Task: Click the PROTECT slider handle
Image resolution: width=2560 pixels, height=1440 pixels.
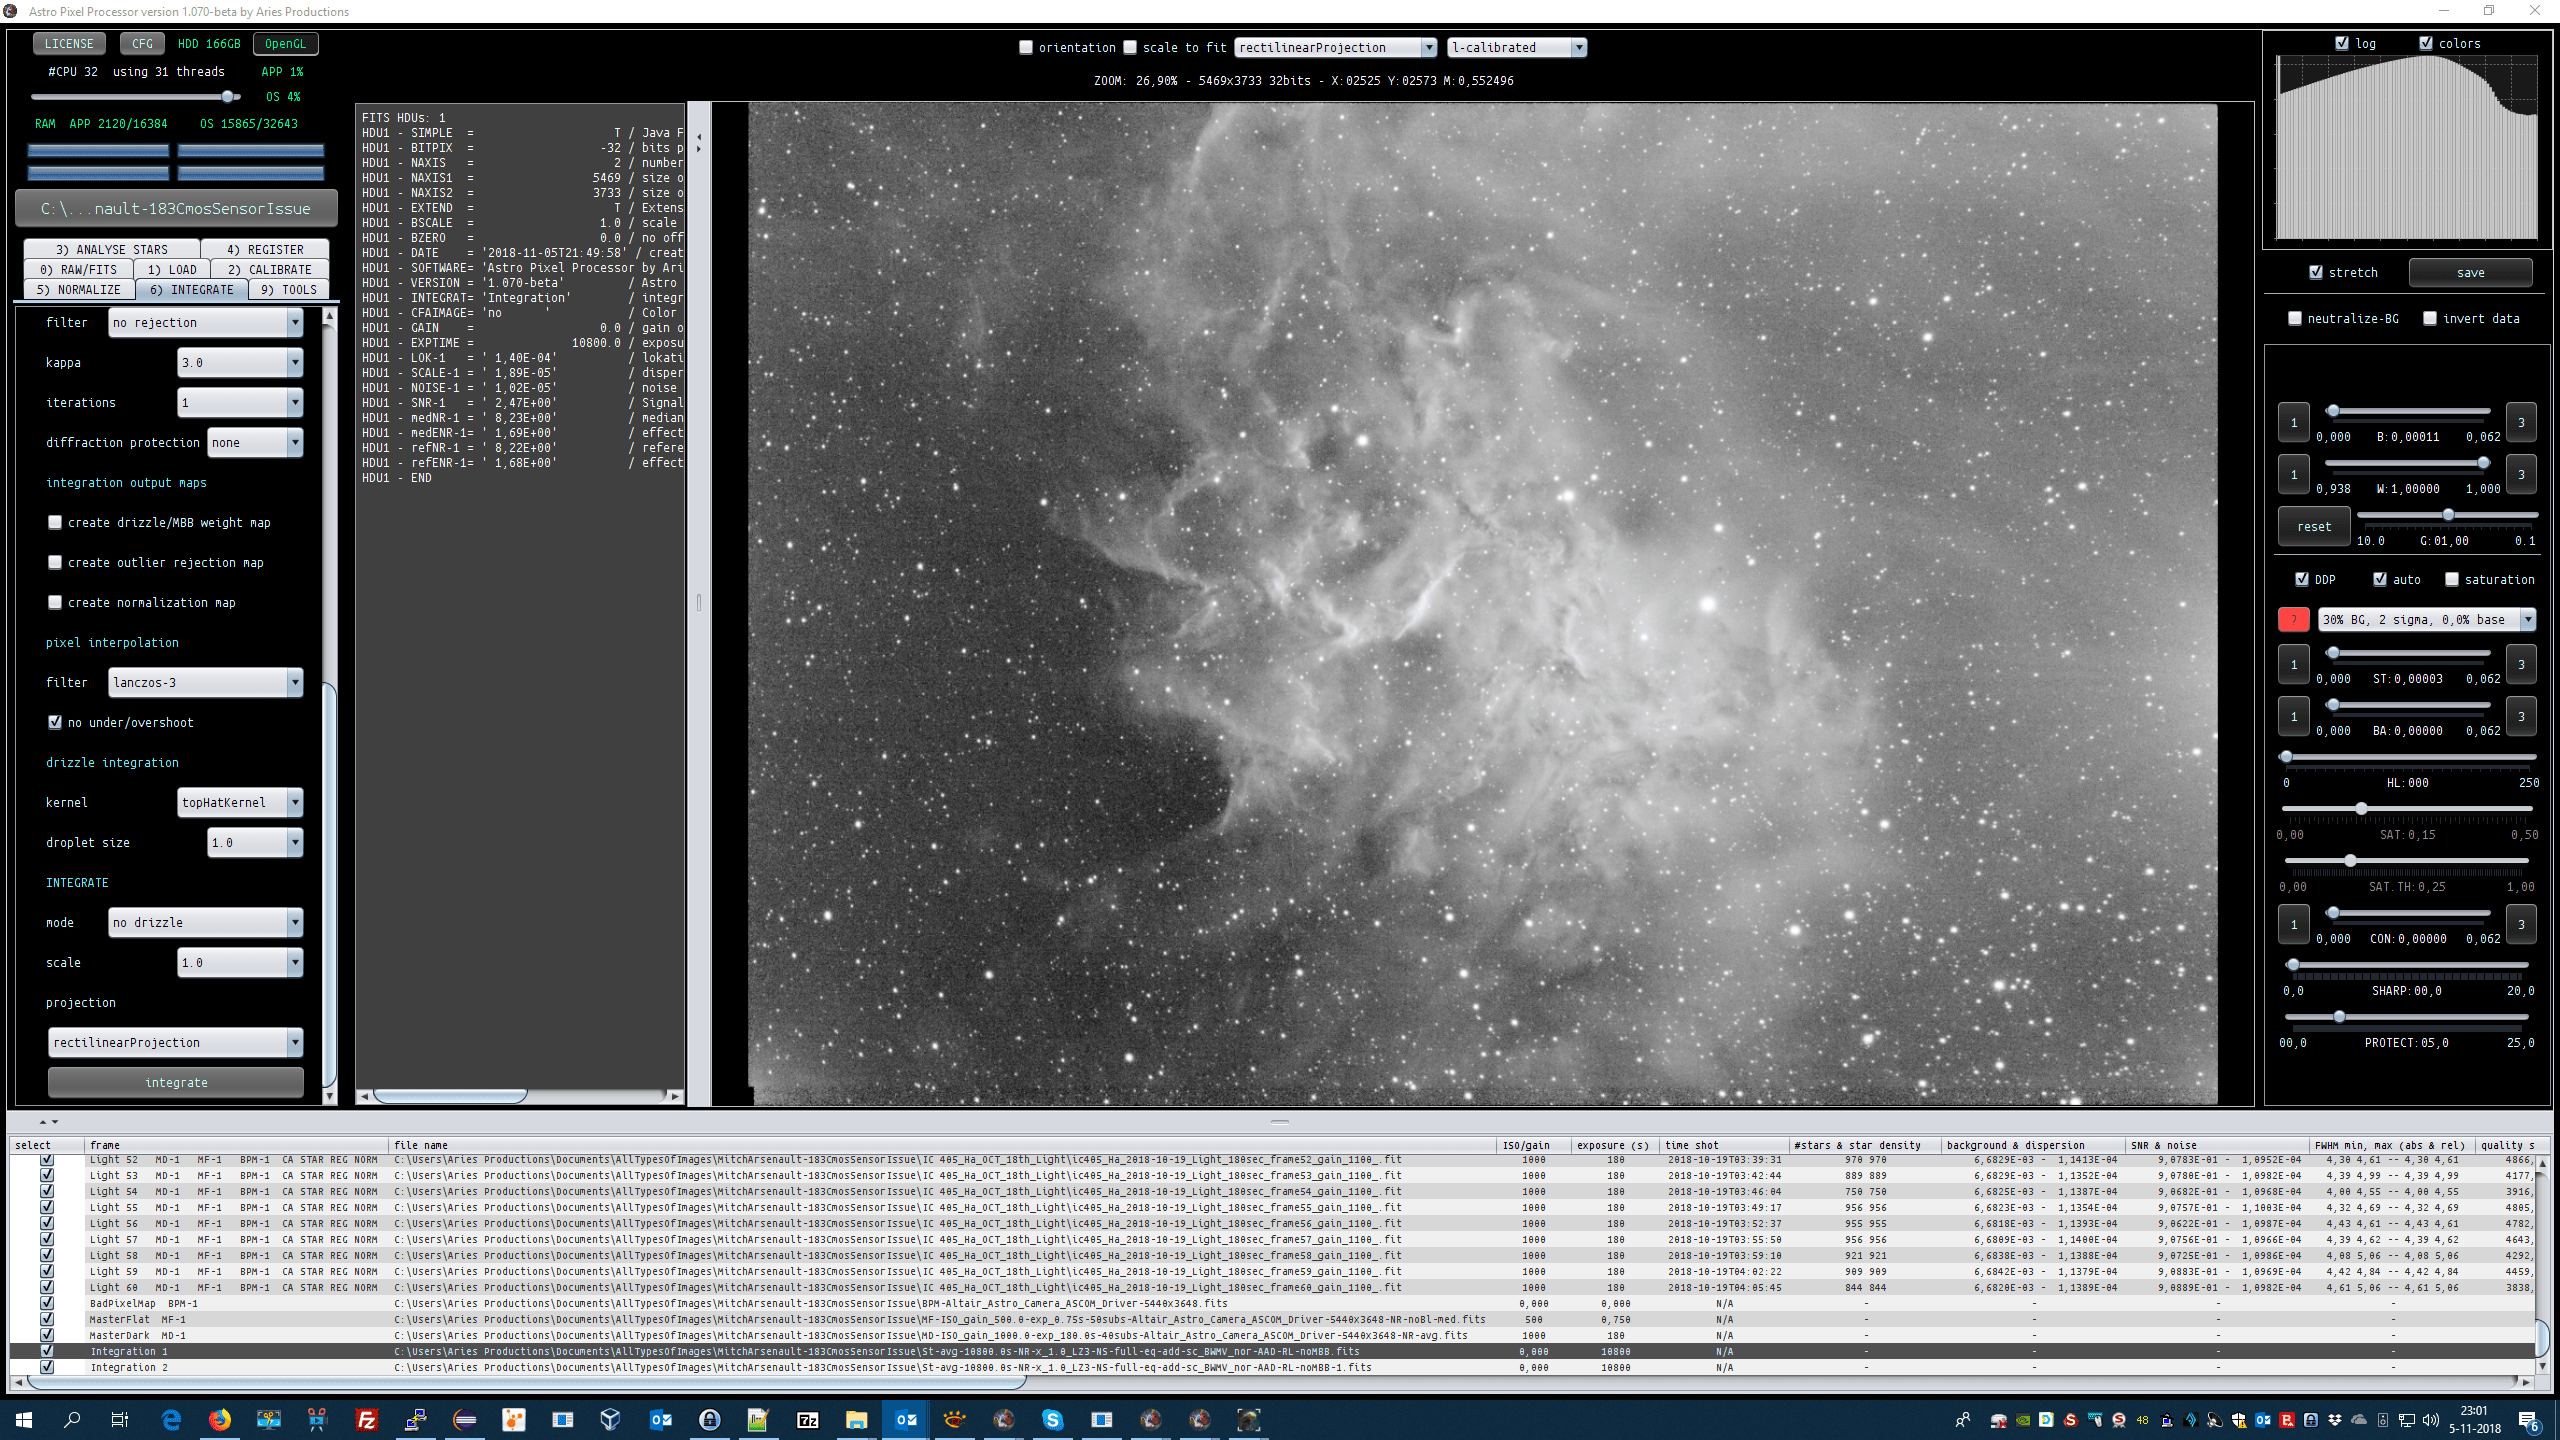Action: tap(2339, 1016)
